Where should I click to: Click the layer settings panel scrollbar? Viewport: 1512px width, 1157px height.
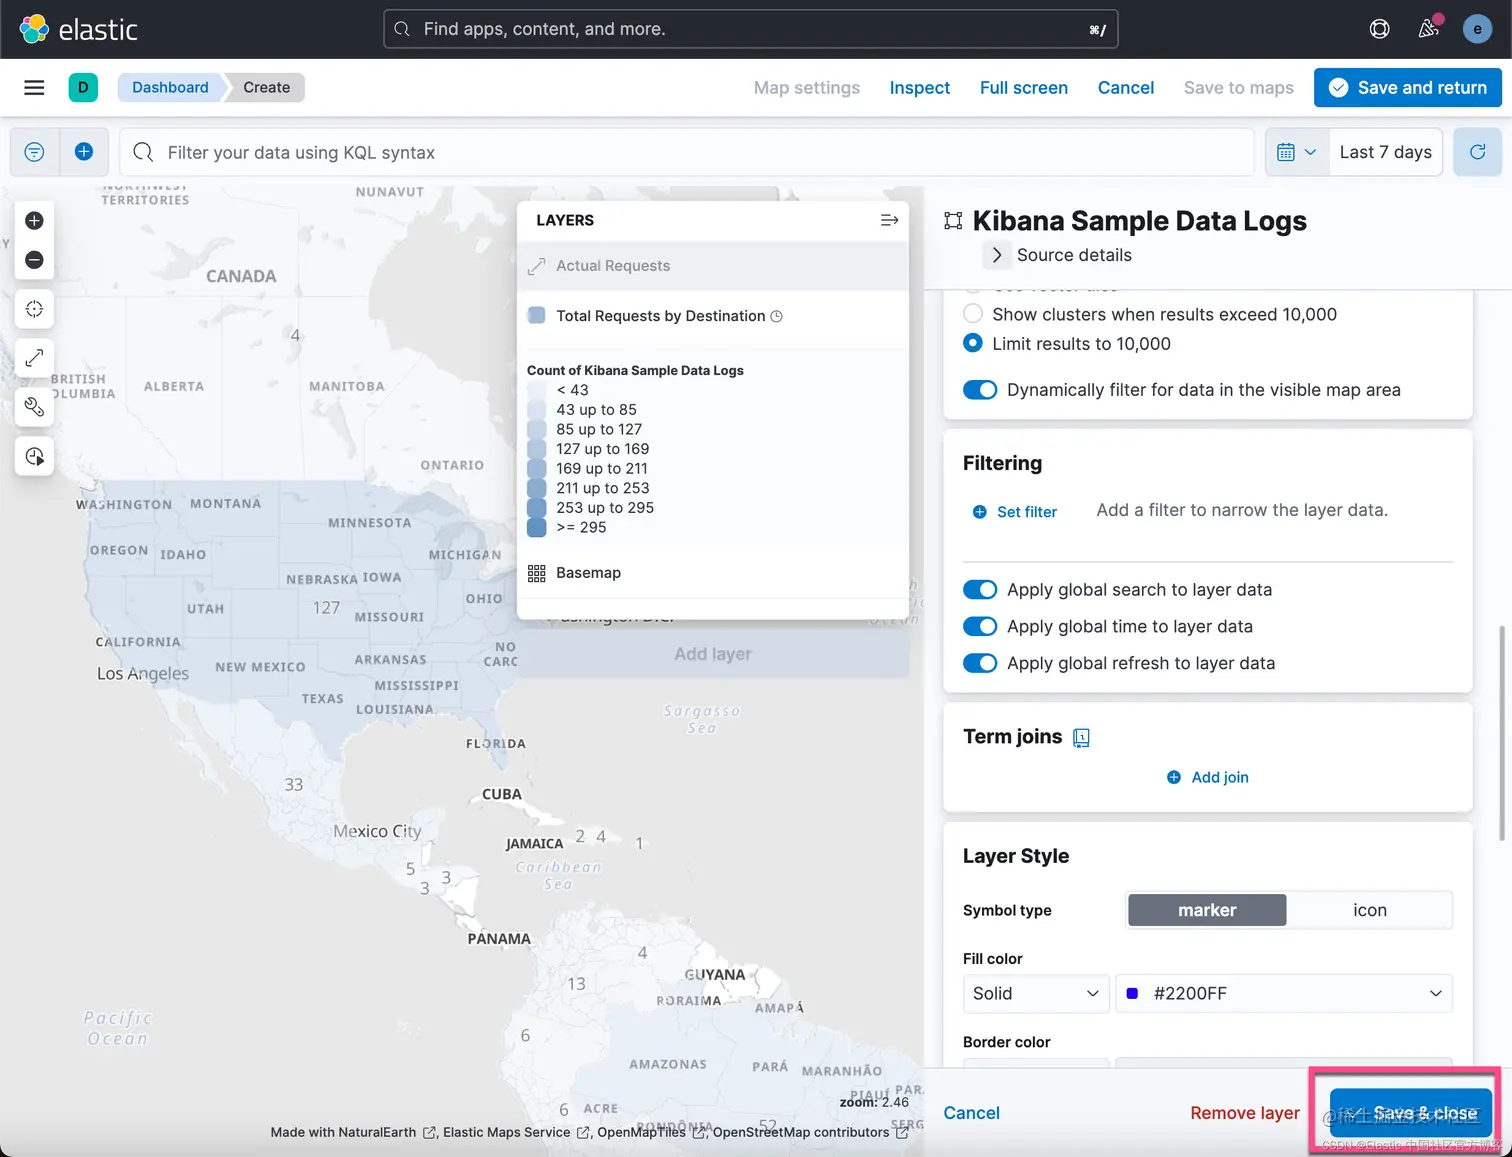(1502, 733)
